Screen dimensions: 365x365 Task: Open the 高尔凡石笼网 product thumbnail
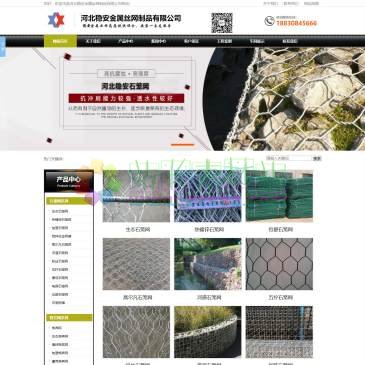[136, 264]
